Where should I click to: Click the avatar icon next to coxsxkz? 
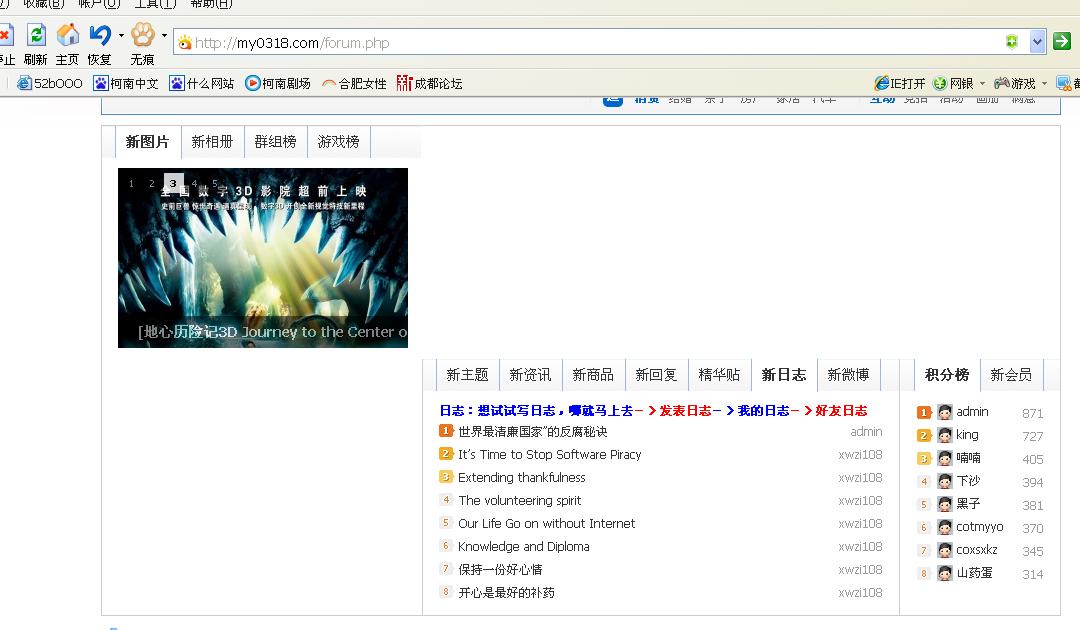(945, 550)
